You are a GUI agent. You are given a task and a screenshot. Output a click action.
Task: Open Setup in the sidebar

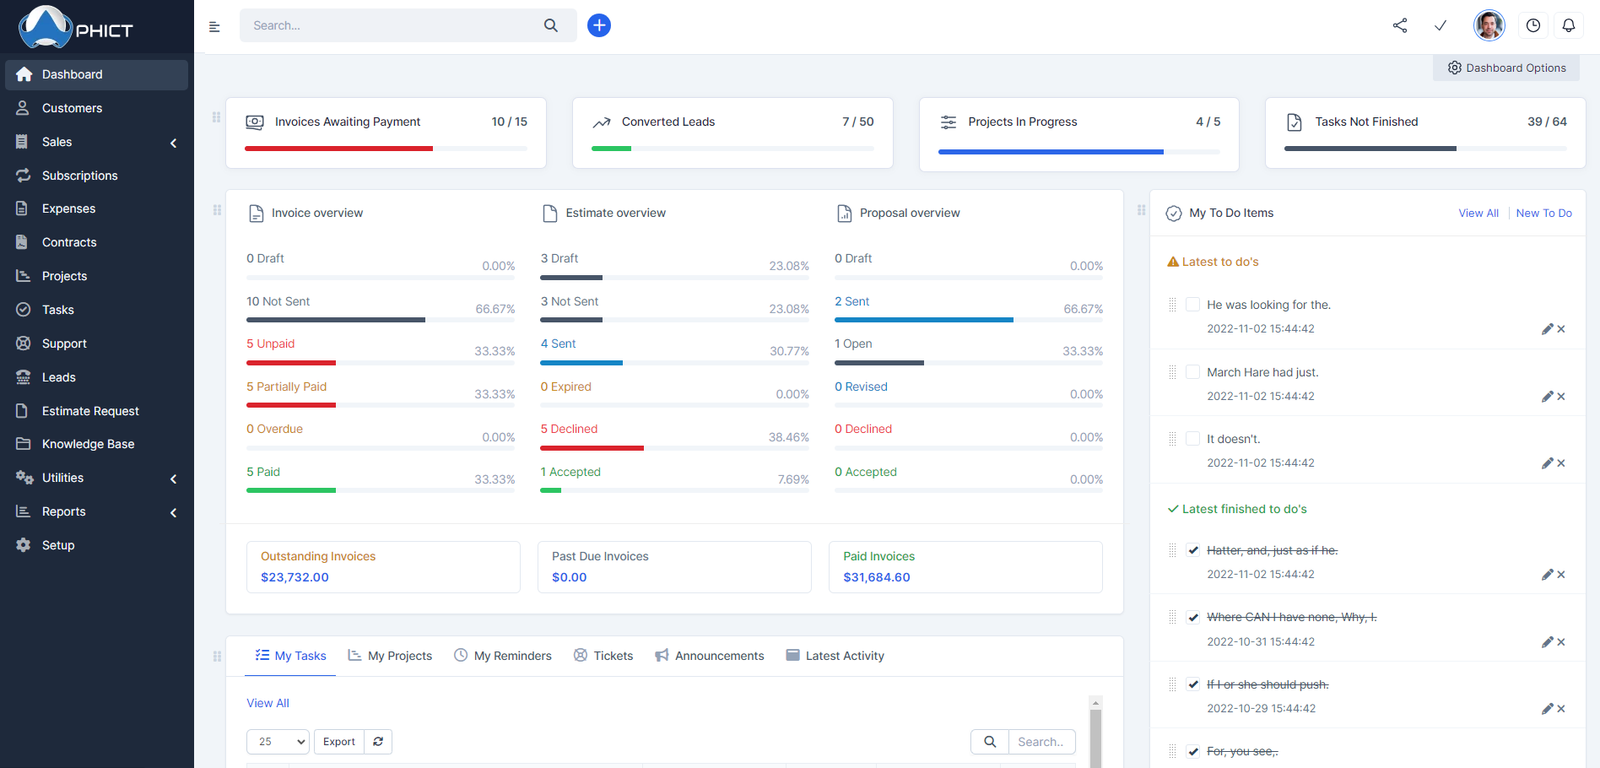click(x=96, y=545)
